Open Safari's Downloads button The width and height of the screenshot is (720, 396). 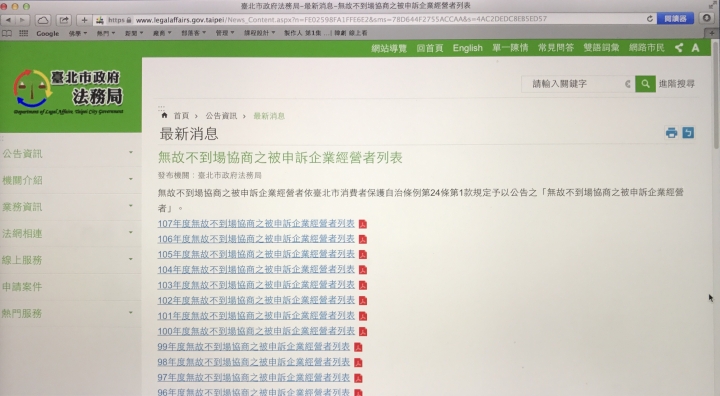tap(707, 18)
